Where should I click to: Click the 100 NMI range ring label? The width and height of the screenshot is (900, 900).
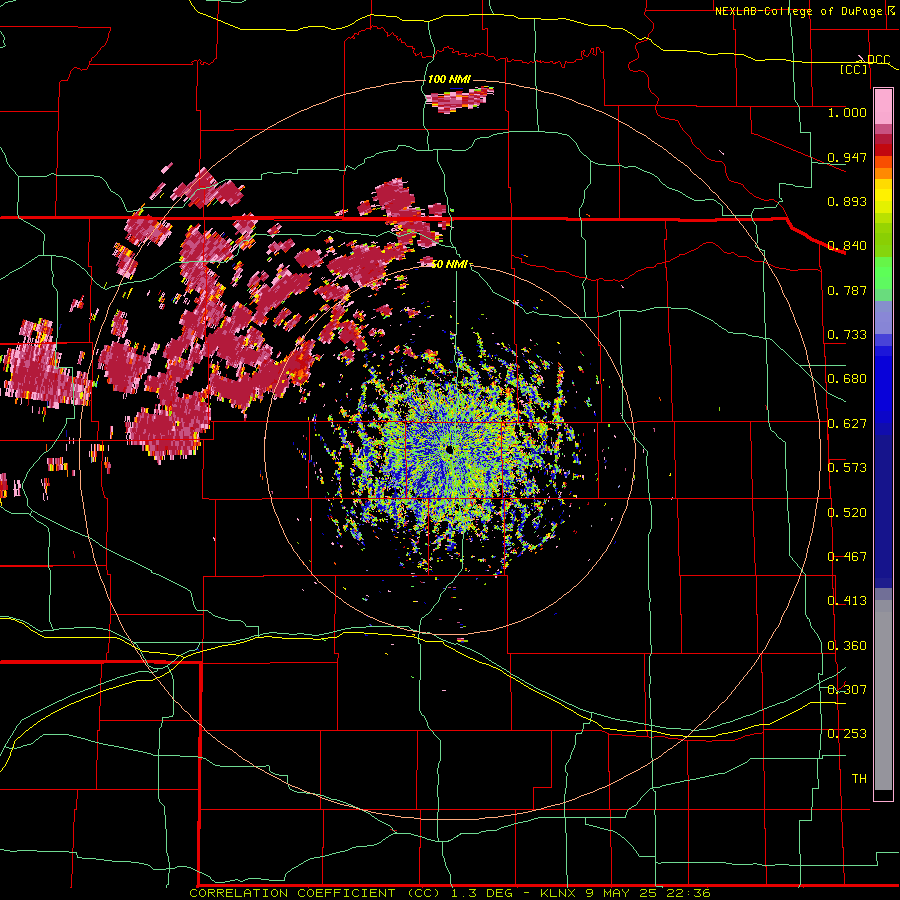coord(449,79)
